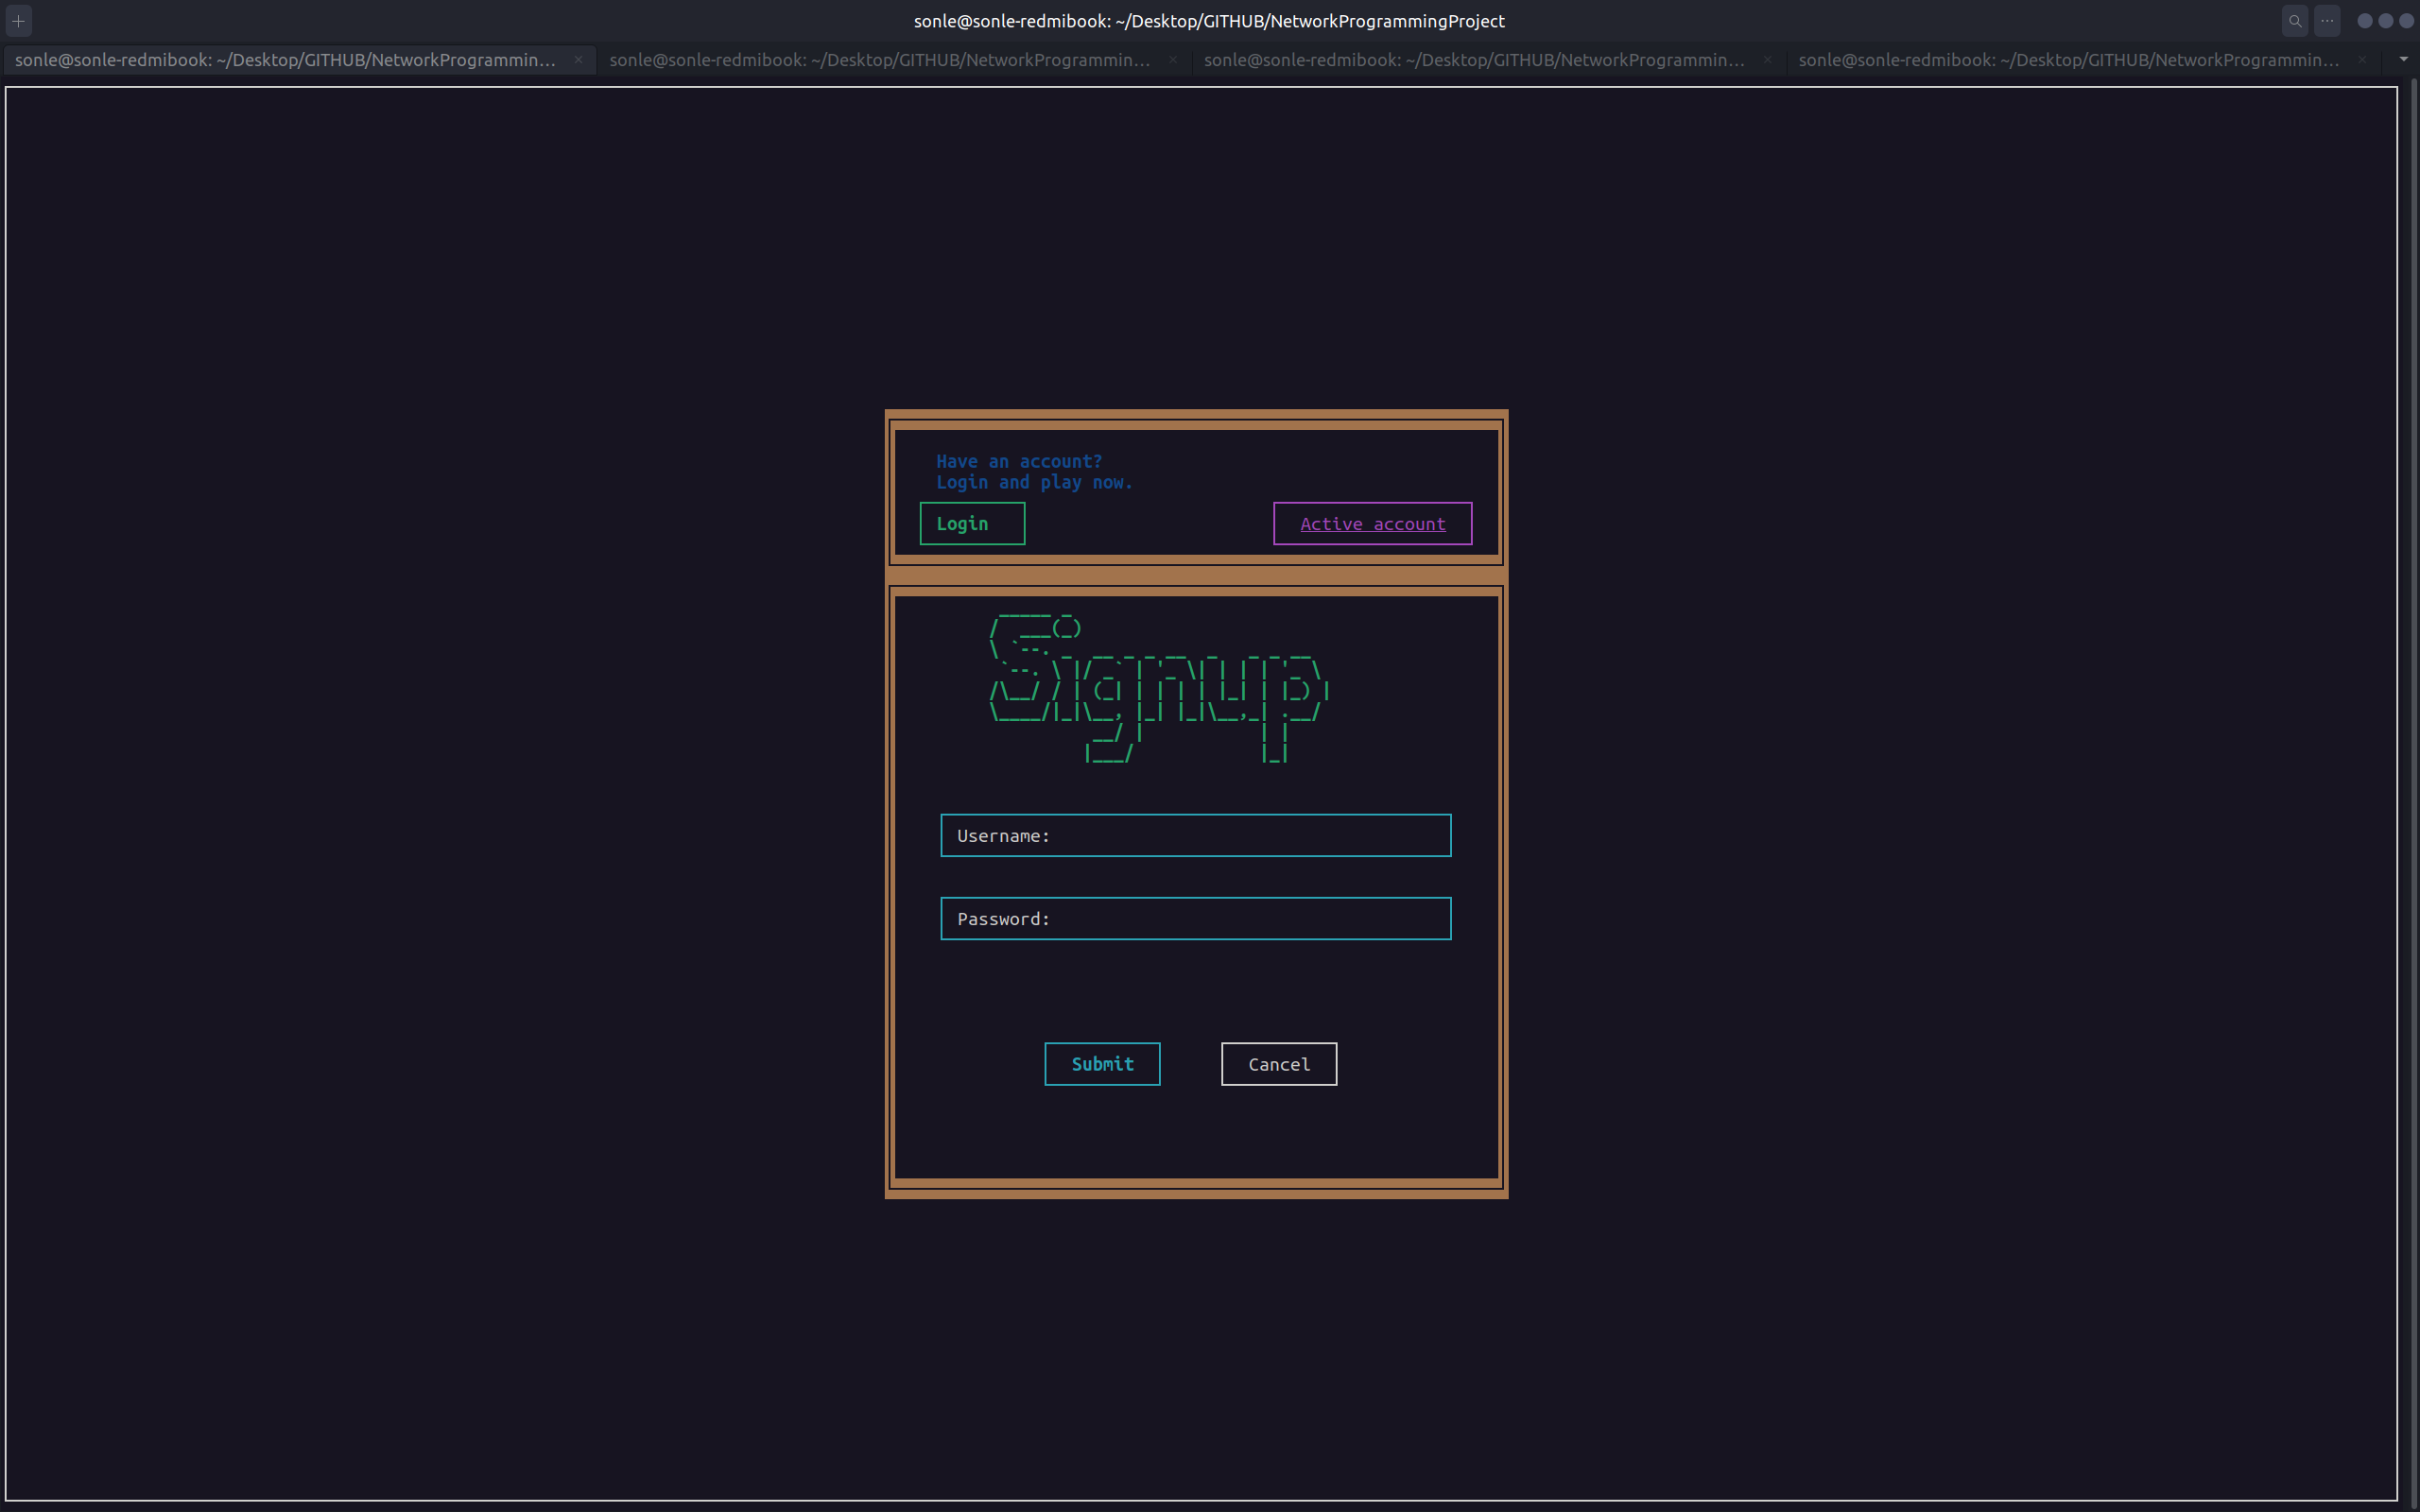The height and width of the screenshot is (1512, 2420).
Task: Click the window title bar text
Action: coord(1208,21)
